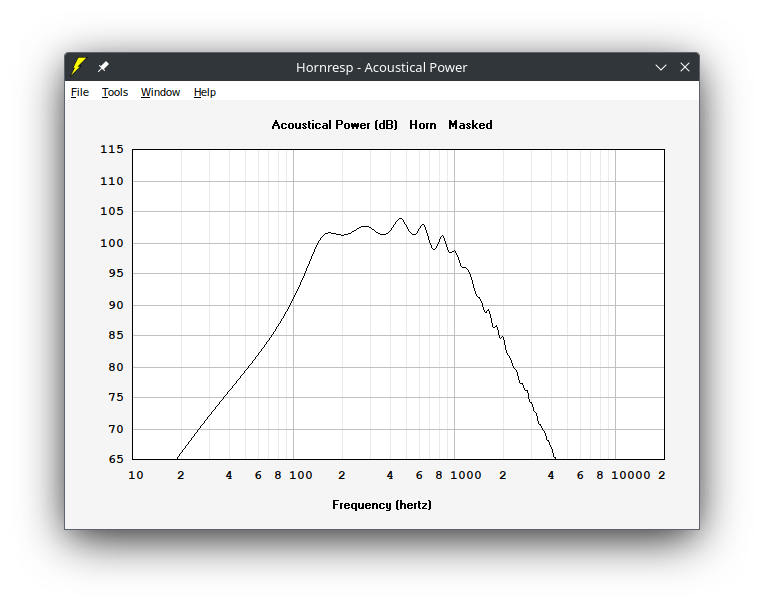
Task: Click the 70 dB y-axis label
Action: [116, 429]
